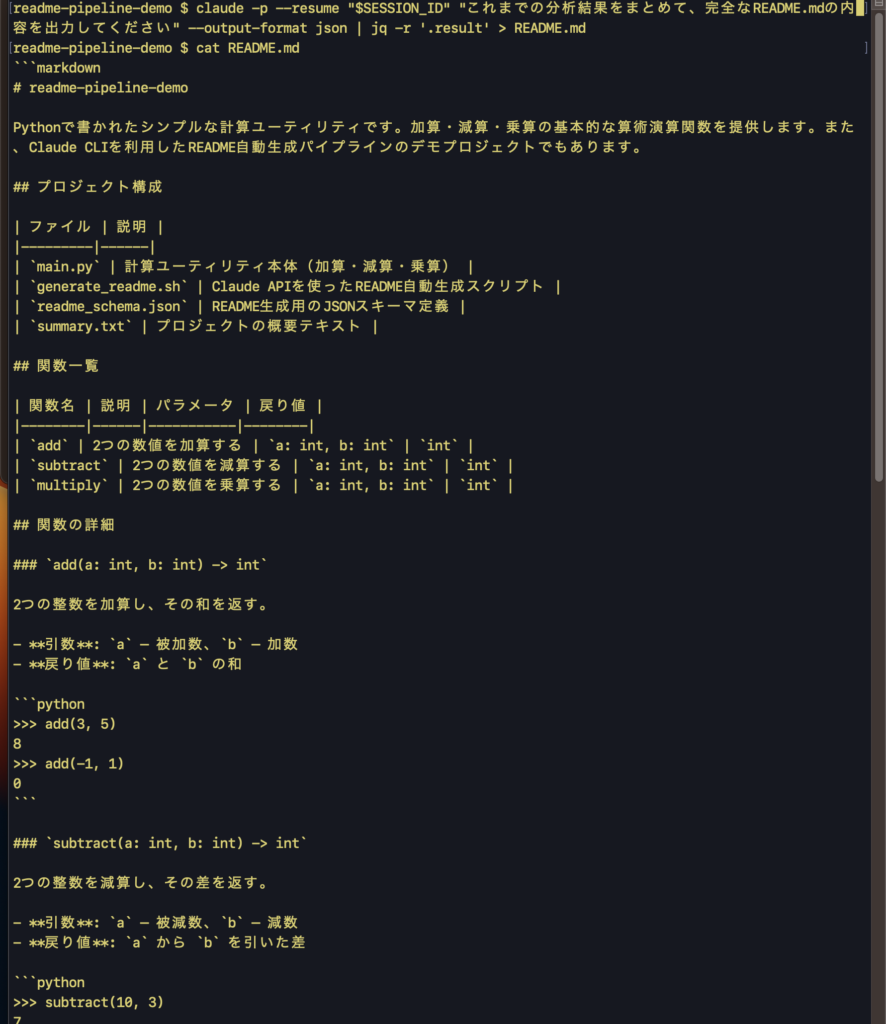
Task: Click the "## 関数一覧" heading
Action: click(x=56, y=366)
